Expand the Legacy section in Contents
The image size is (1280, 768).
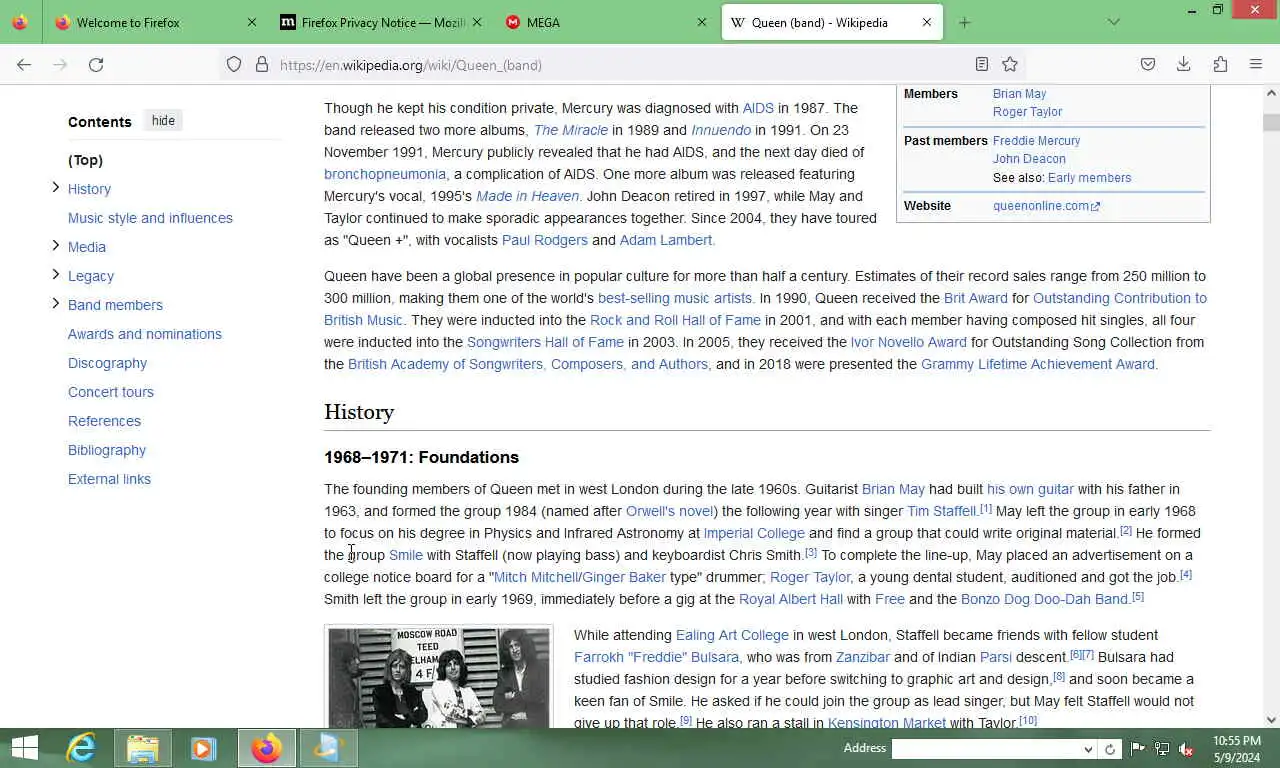tap(56, 274)
